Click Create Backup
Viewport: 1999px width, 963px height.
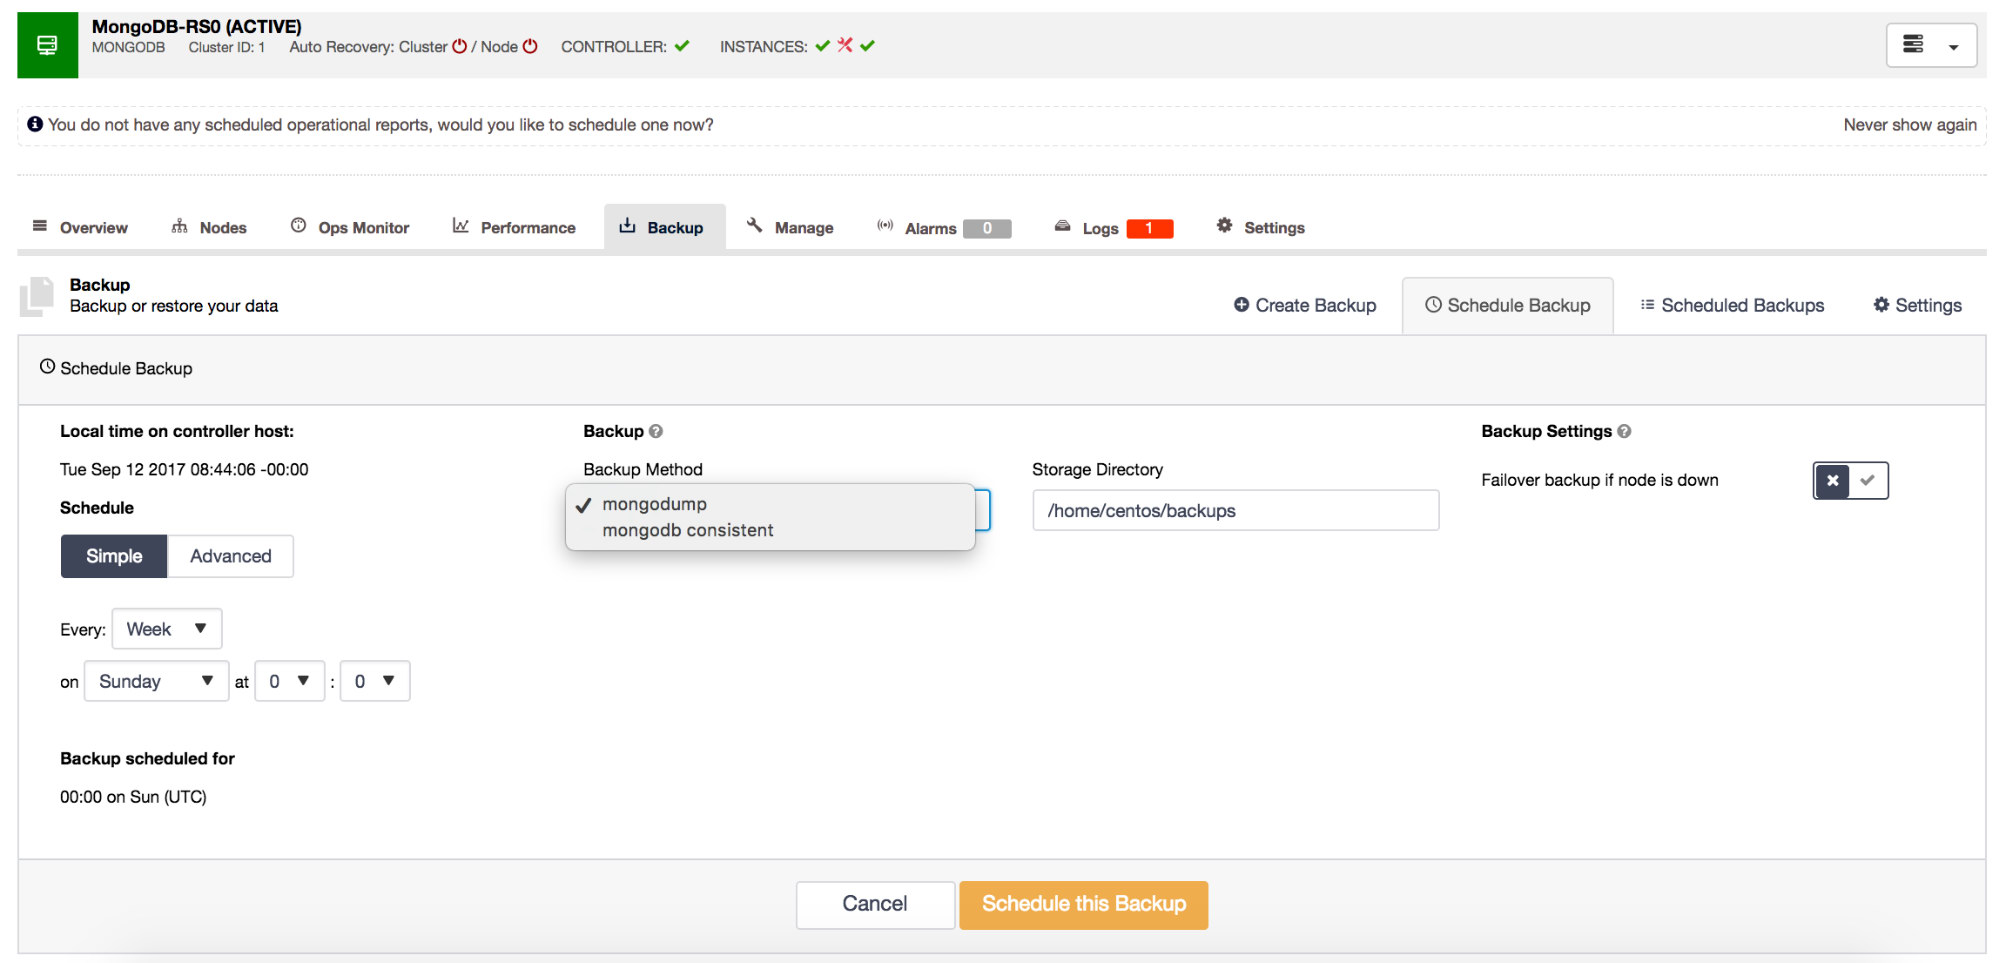1305,305
